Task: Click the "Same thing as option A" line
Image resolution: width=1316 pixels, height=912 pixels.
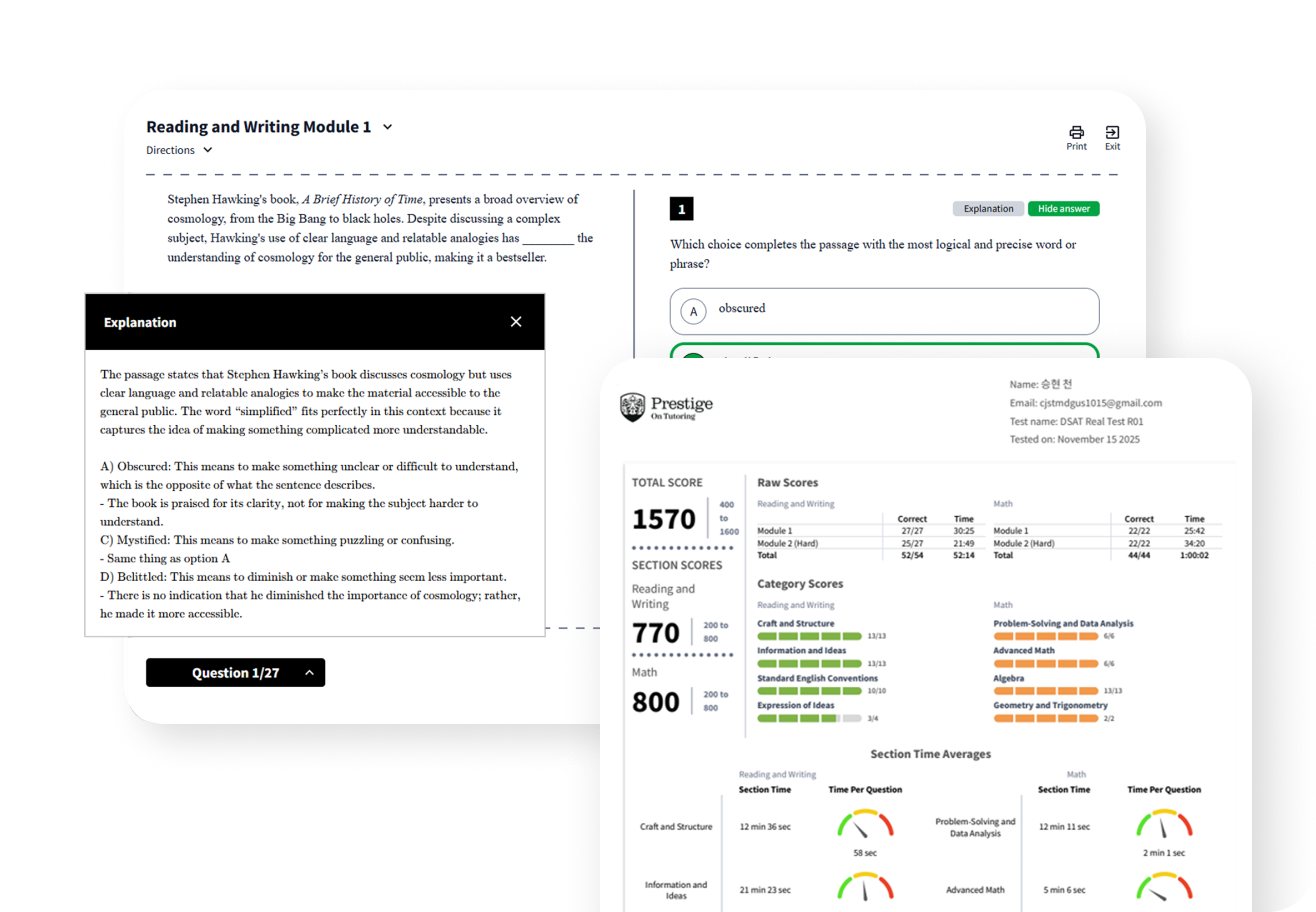Action: pyautogui.click(x=165, y=558)
